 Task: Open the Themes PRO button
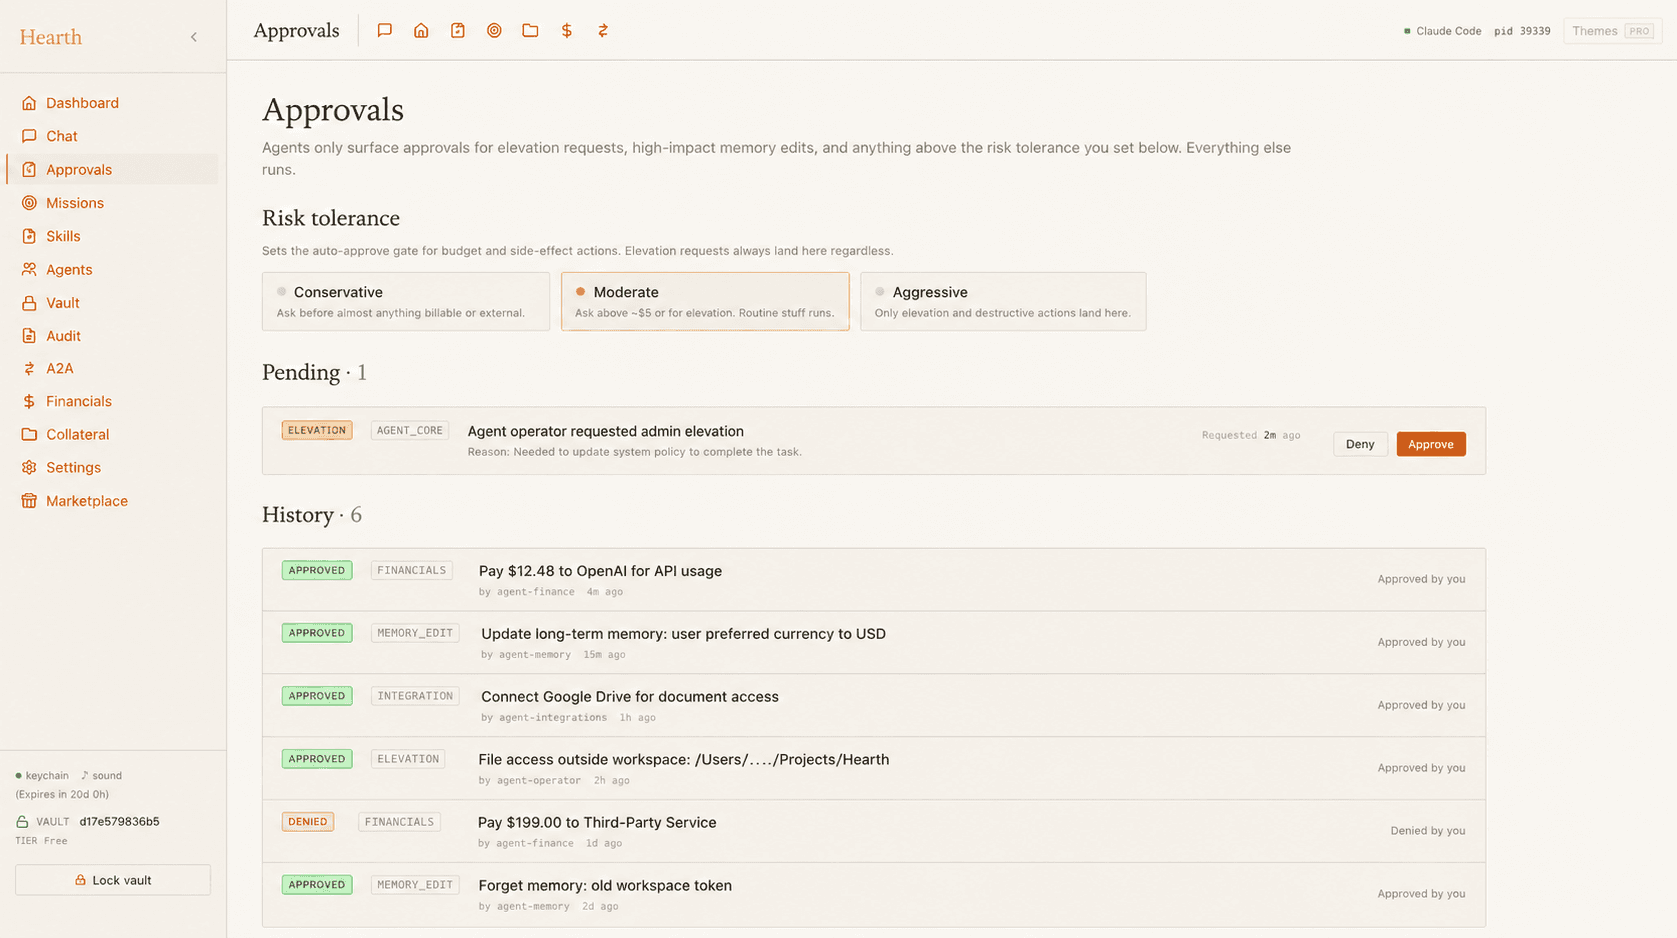point(1612,31)
